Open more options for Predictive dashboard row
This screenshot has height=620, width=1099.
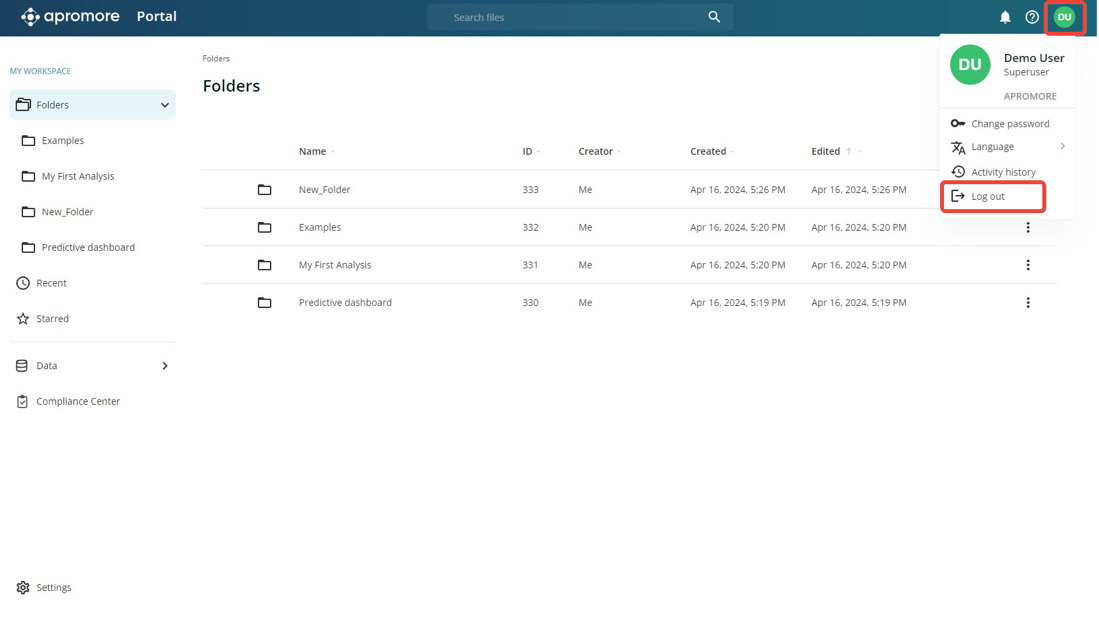tap(1027, 303)
